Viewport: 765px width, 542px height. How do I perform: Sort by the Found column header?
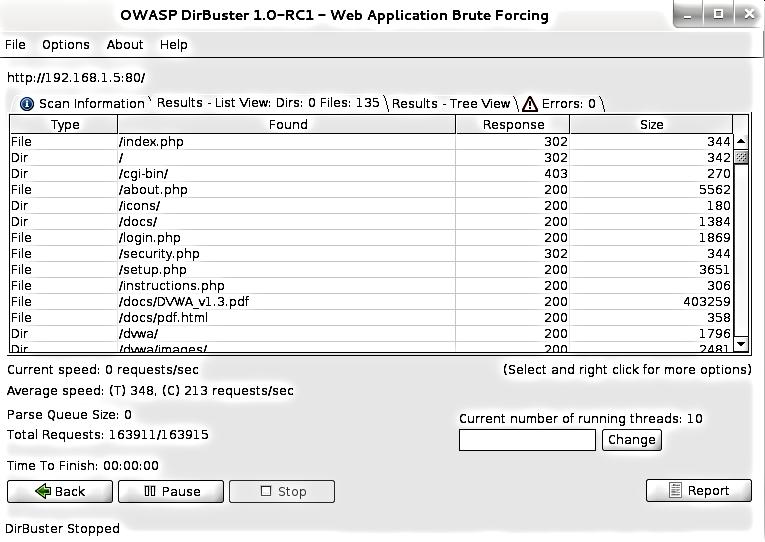tap(287, 124)
